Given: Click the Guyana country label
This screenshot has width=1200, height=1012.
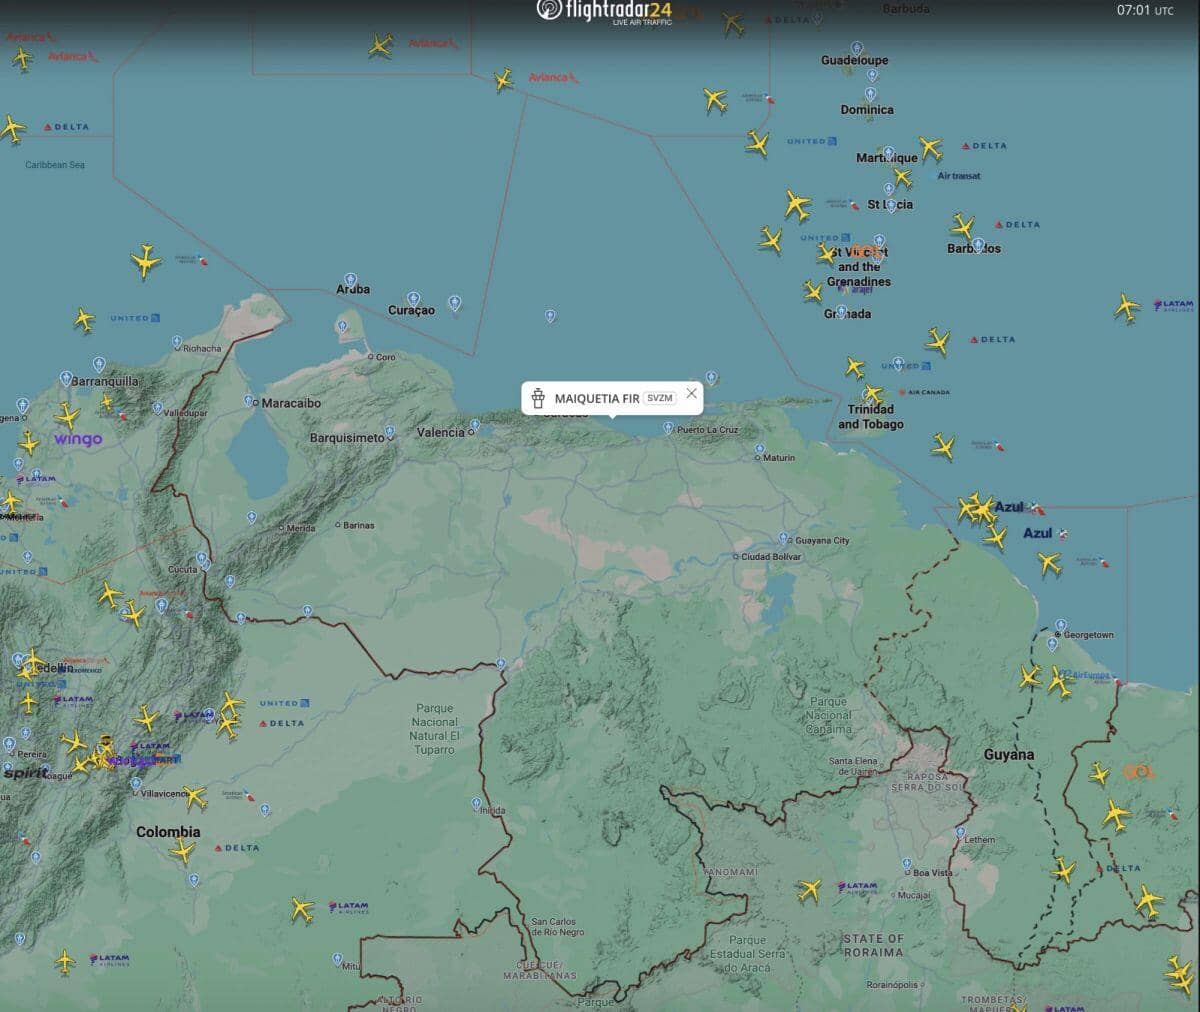Looking at the screenshot, I should tap(1009, 755).
